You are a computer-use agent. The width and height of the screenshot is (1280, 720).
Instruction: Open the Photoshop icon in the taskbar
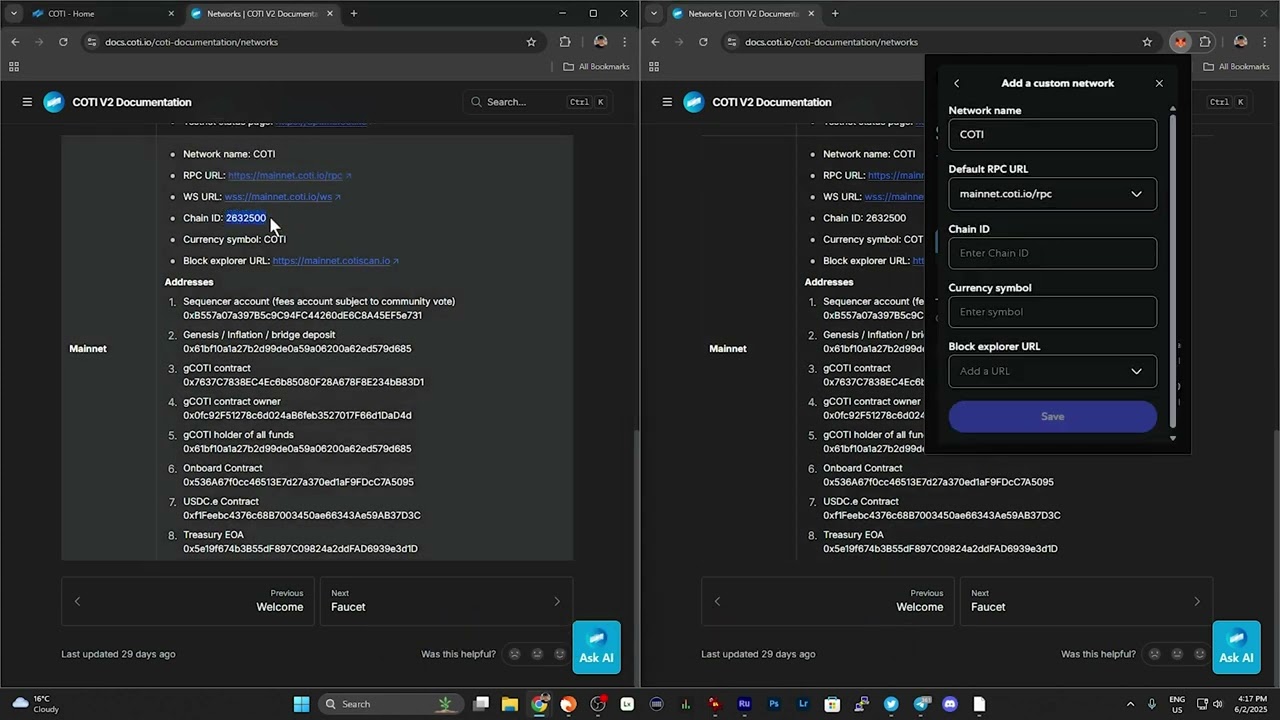(773, 704)
